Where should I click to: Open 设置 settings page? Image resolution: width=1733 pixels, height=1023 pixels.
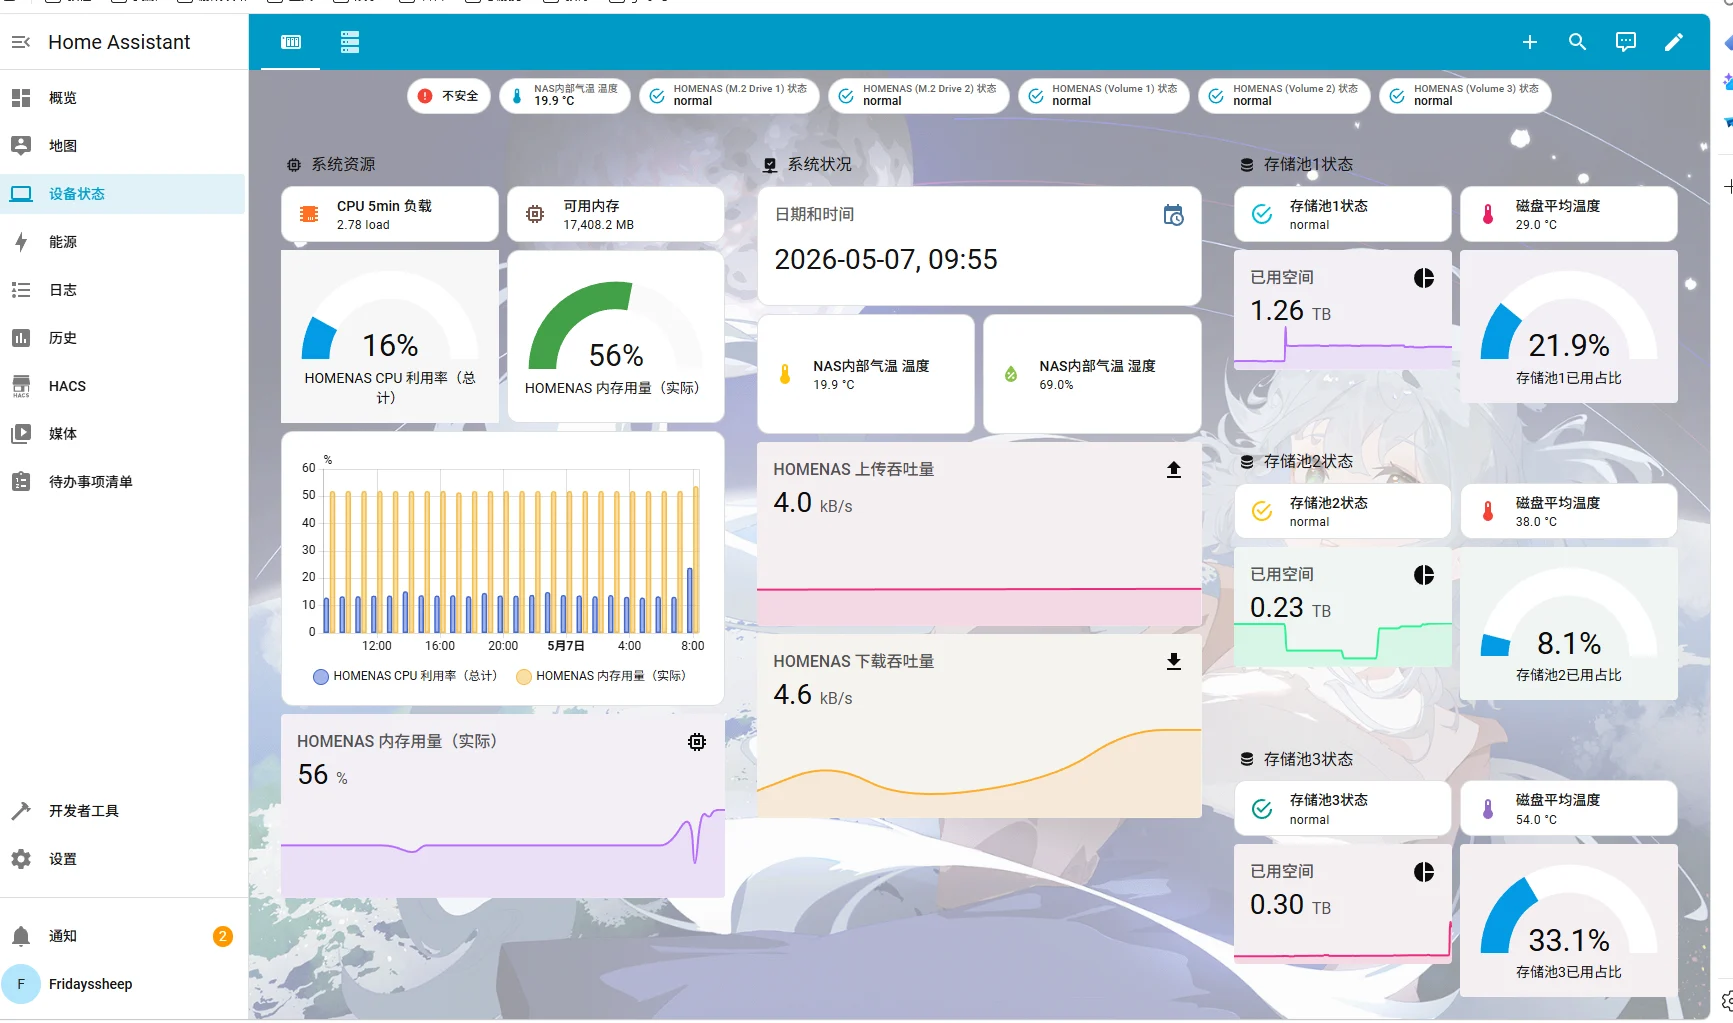(x=122, y=859)
